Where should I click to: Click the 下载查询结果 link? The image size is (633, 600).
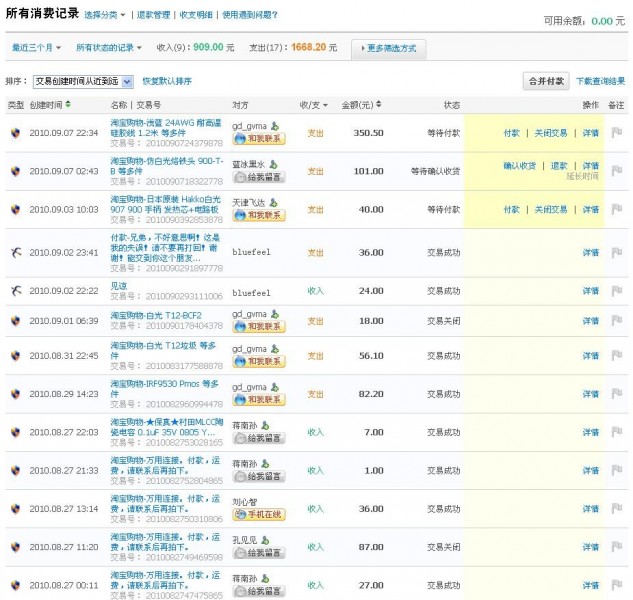600,81
